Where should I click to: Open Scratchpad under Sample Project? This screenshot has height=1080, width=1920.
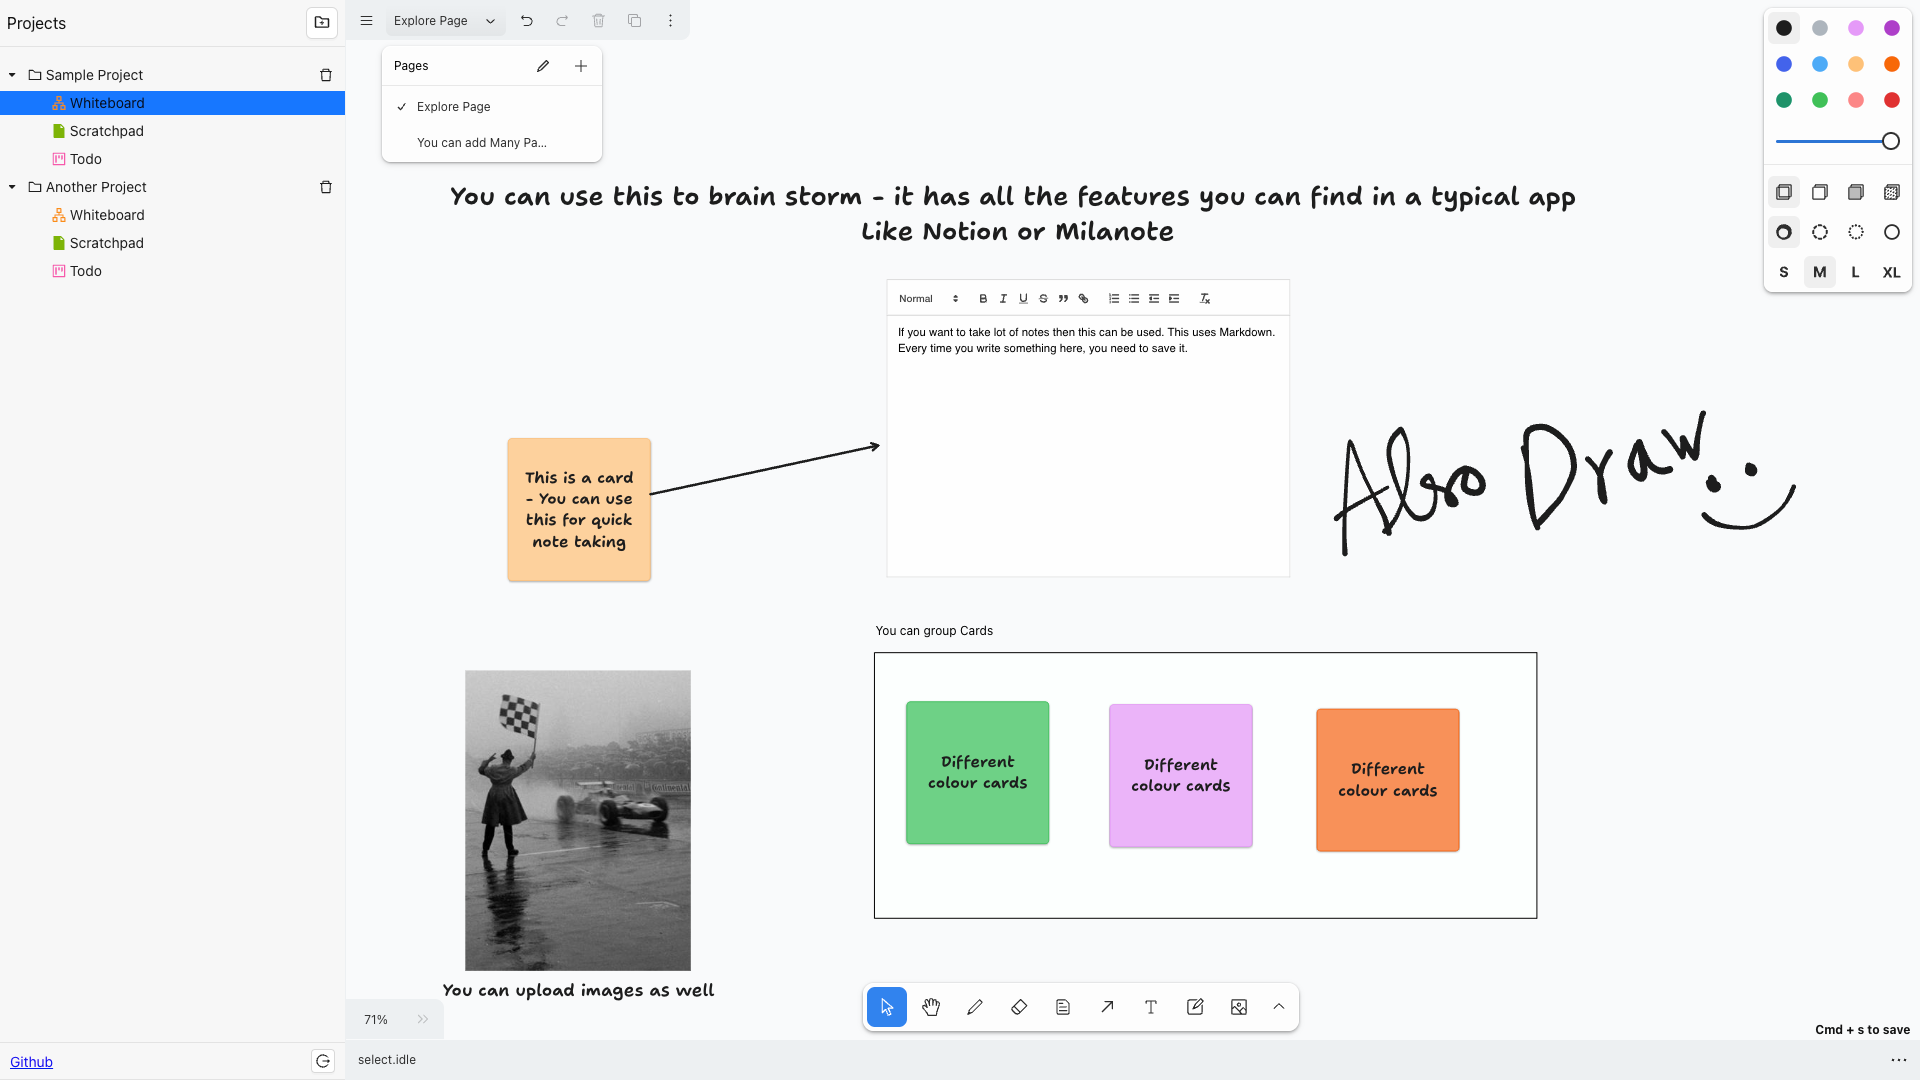(x=106, y=131)
